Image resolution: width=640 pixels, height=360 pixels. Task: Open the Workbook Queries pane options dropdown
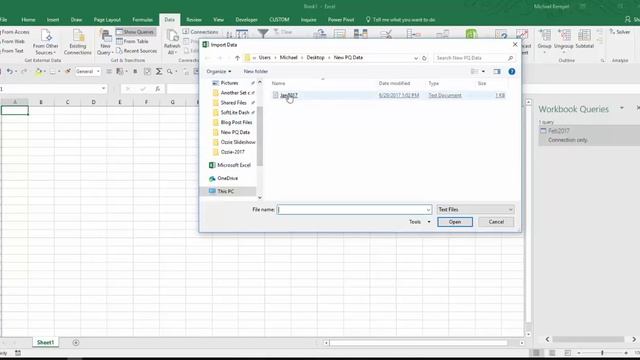(622, 108)
